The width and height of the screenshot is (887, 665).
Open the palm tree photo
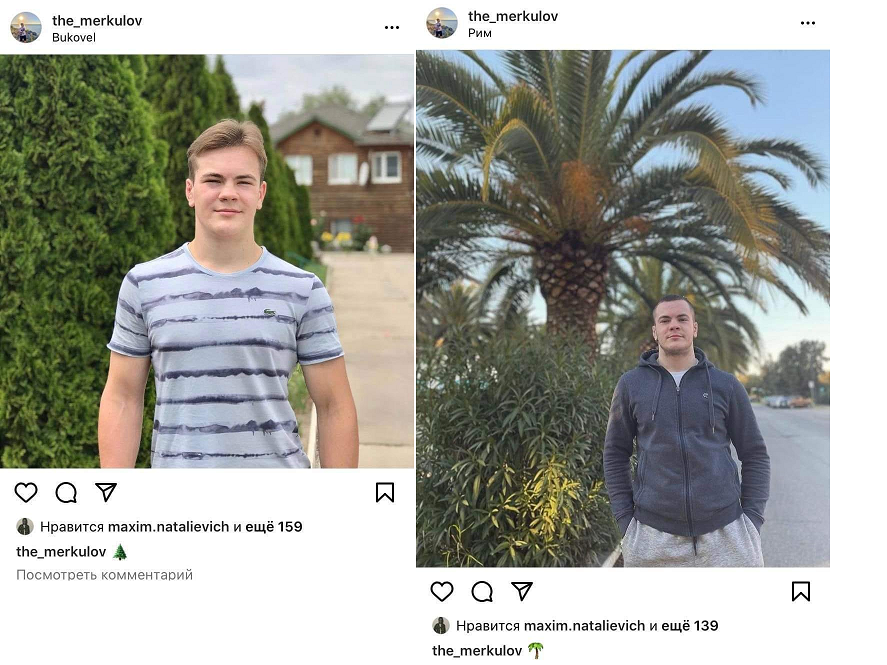622,308
